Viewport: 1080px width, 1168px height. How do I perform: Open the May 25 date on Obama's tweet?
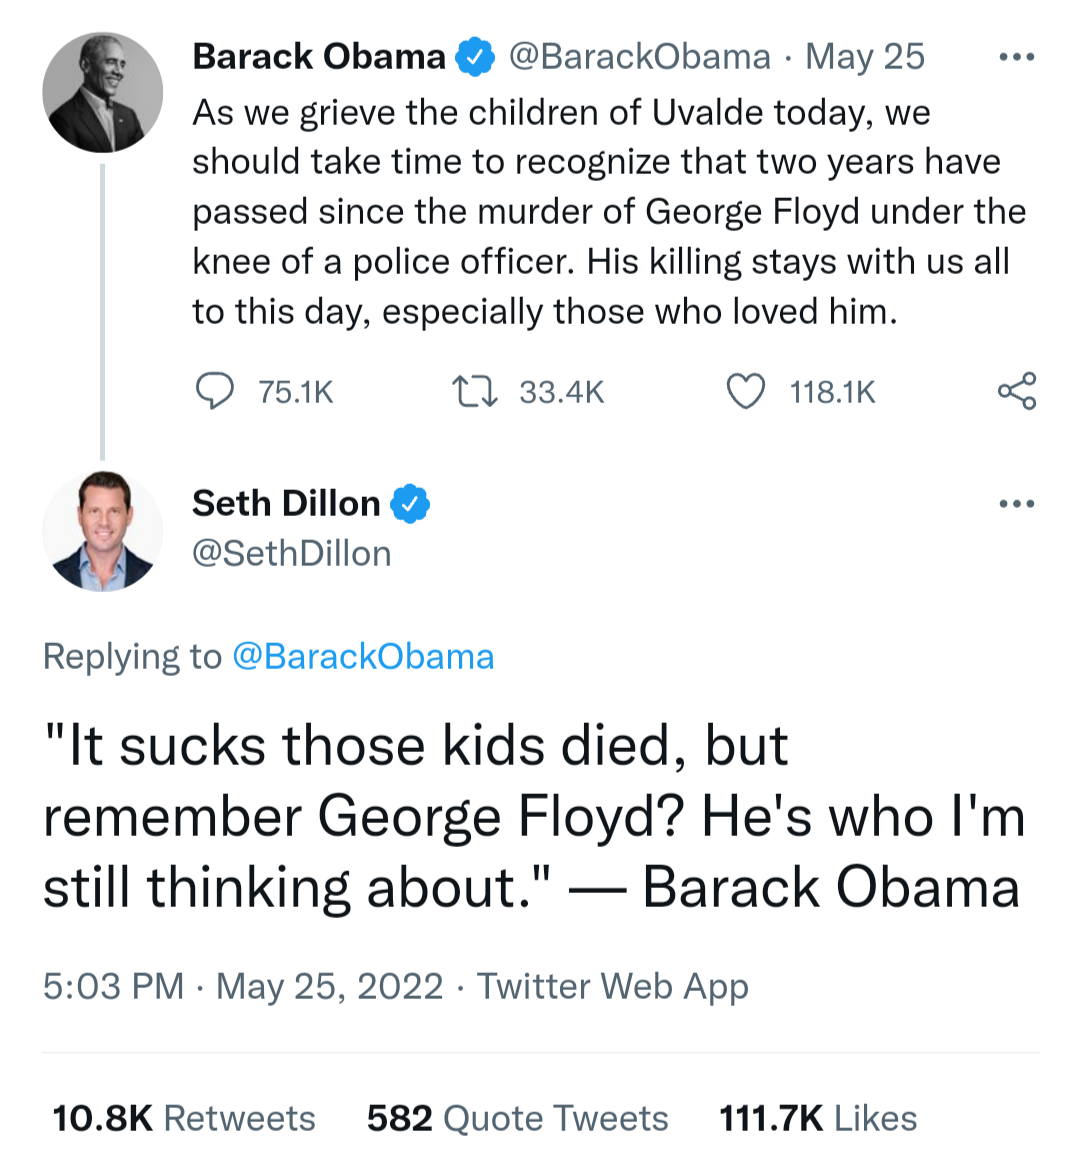[865, 57]
